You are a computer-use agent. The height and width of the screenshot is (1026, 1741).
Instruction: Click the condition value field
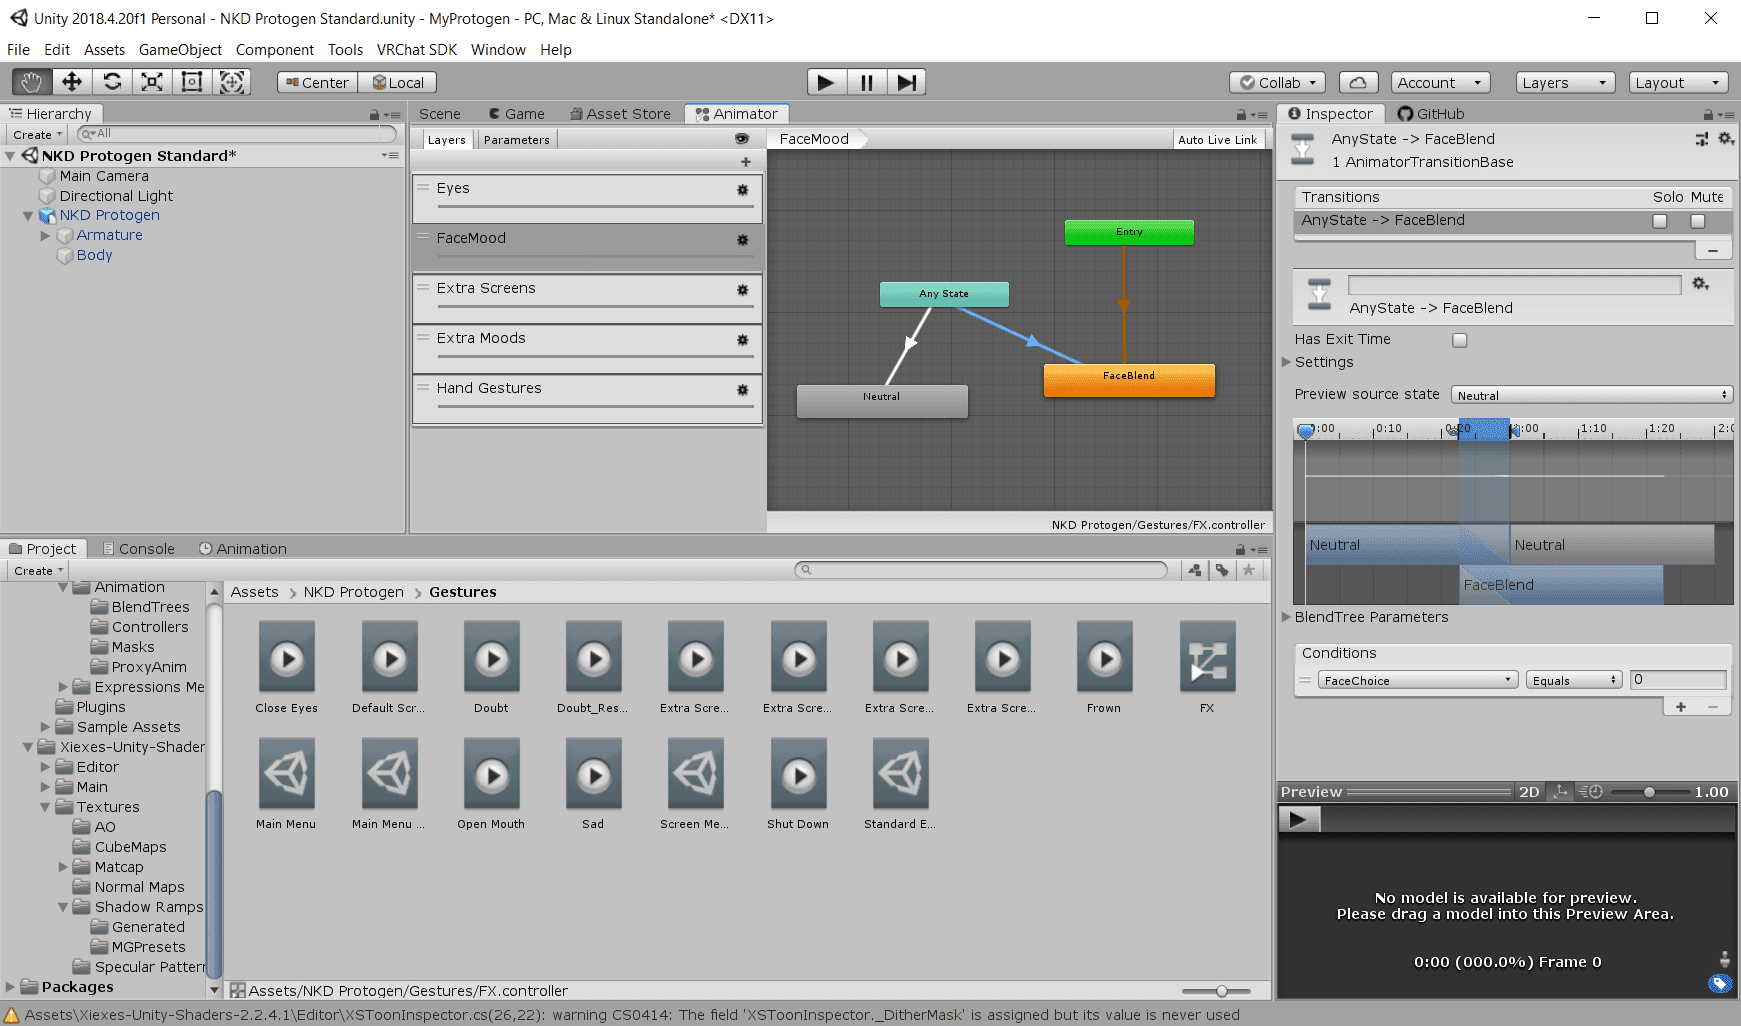(x=1678, y=680)
